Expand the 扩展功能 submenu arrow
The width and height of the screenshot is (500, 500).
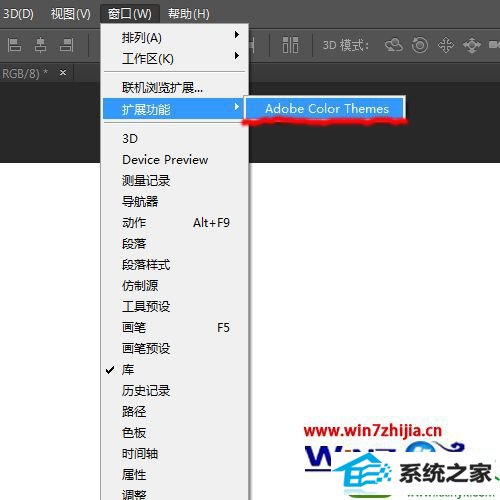[x=237, y=107]
